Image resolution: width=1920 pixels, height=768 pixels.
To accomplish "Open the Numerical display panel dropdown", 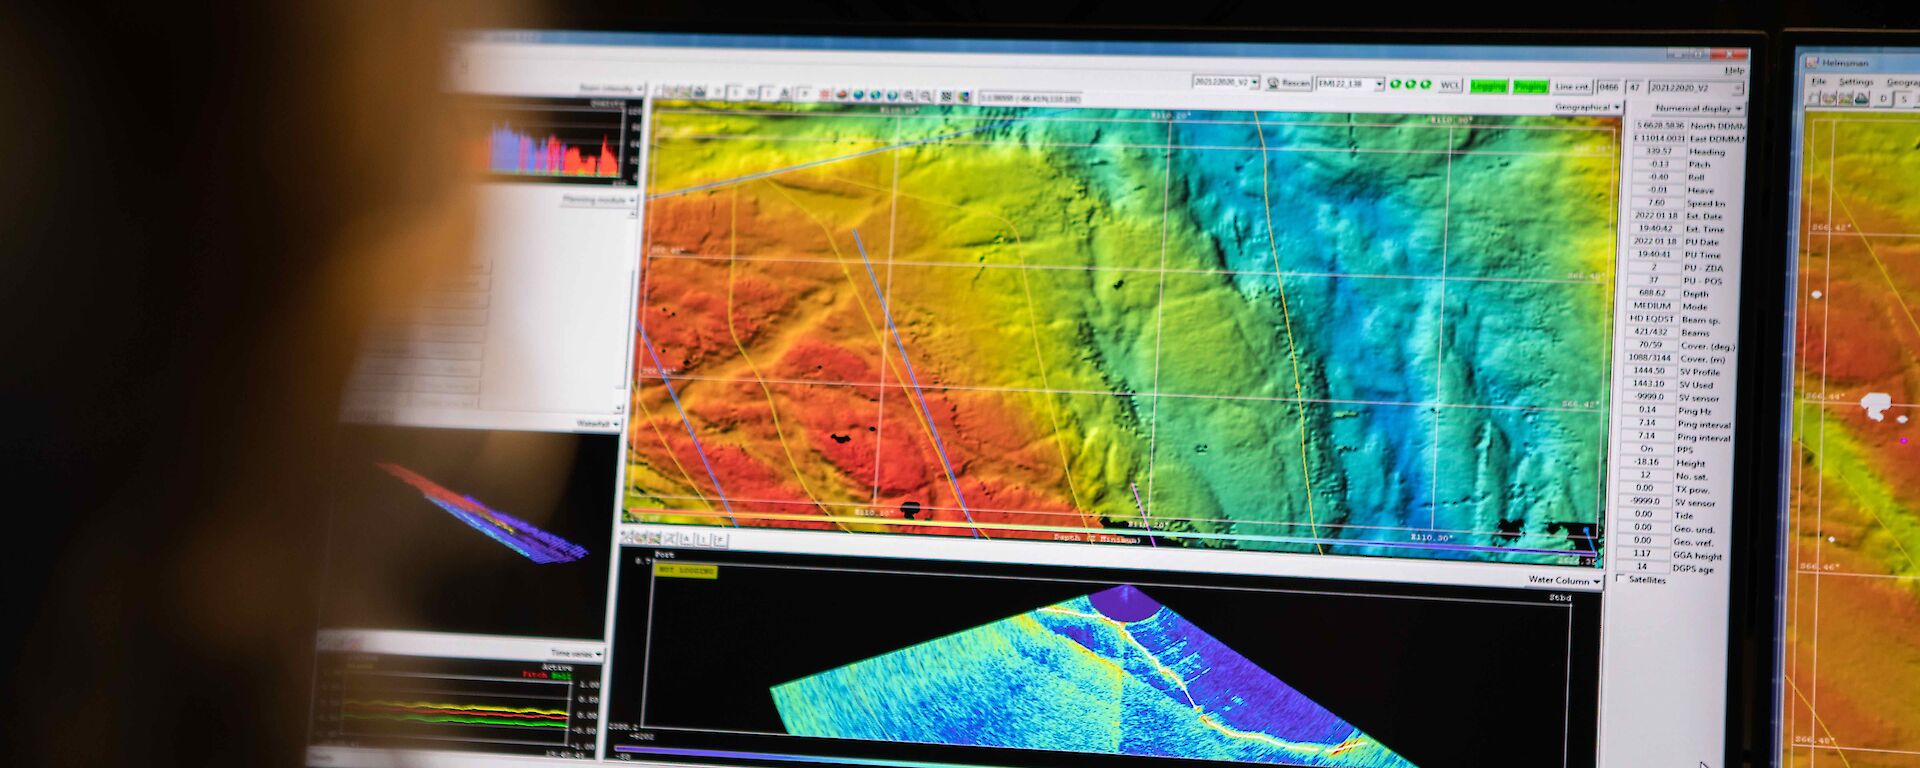I will 1698,108.
